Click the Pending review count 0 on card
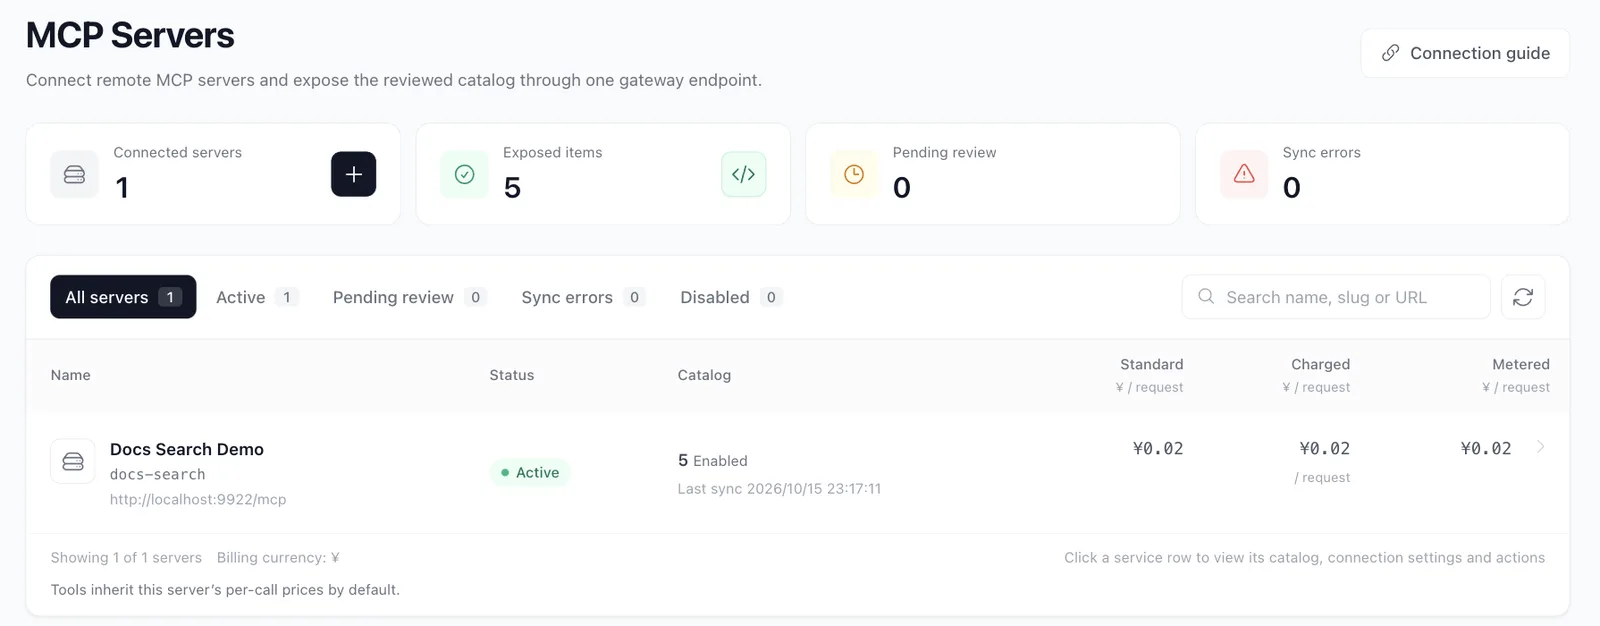 point(902,187)
